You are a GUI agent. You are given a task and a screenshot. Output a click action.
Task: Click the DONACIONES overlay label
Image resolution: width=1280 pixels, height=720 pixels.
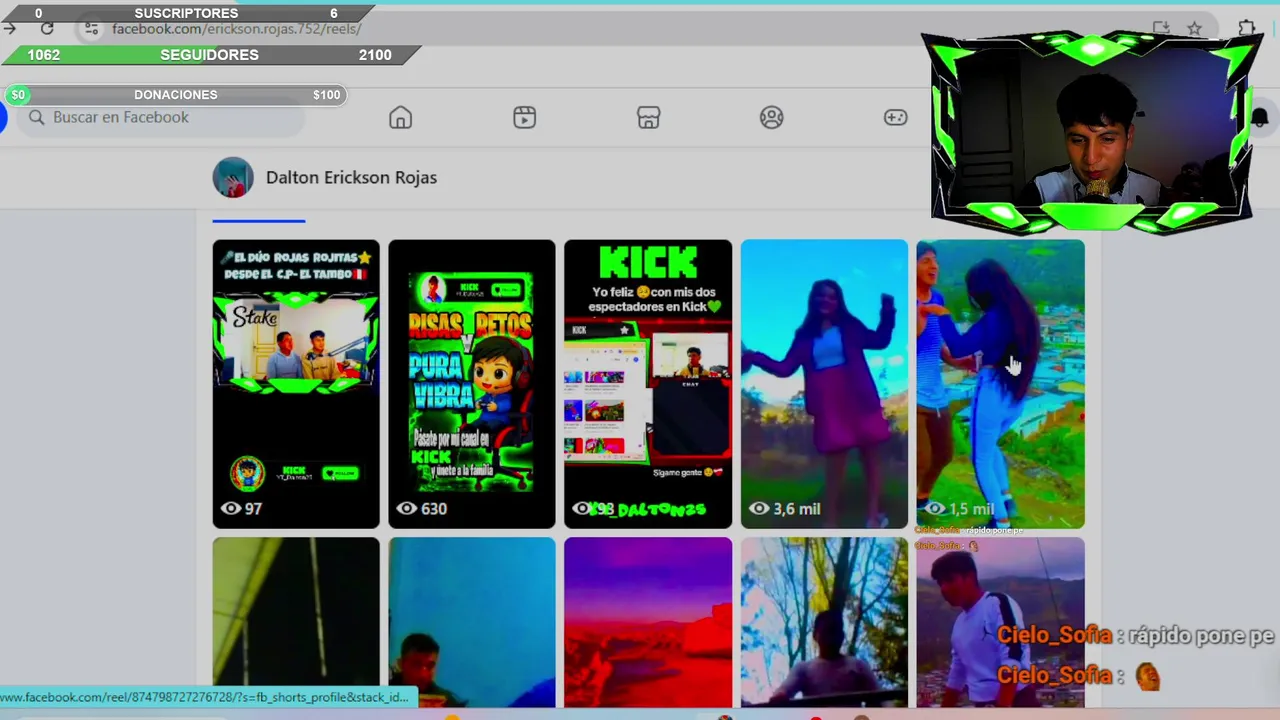[175, 95]
